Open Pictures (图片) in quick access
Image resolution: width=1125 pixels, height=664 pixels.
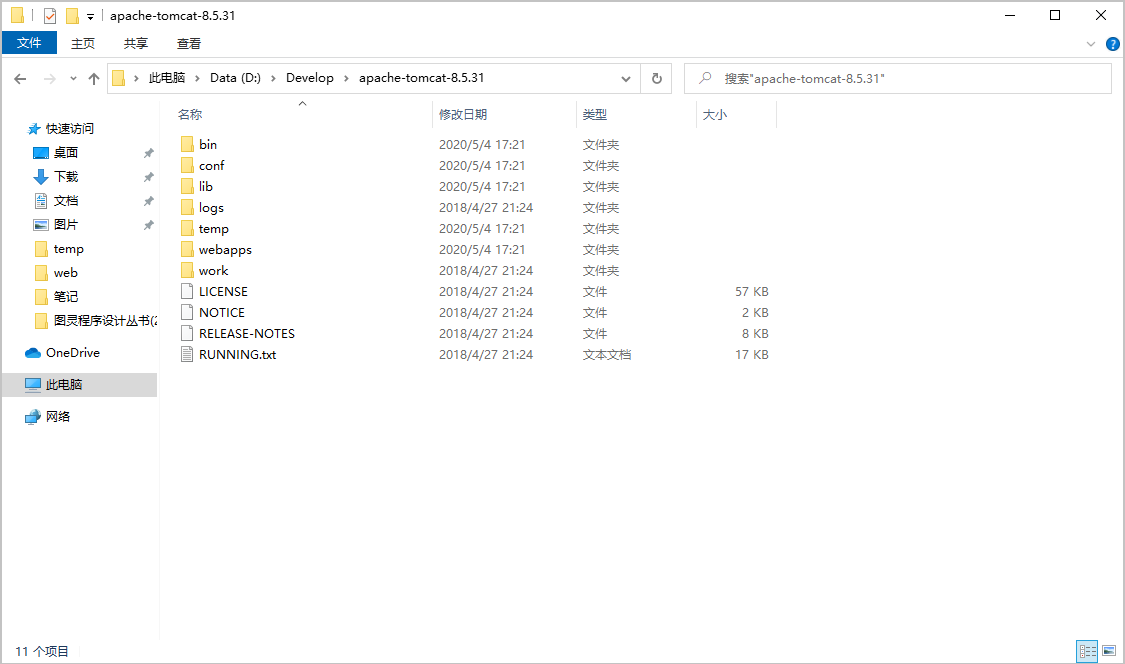(66, 225)
